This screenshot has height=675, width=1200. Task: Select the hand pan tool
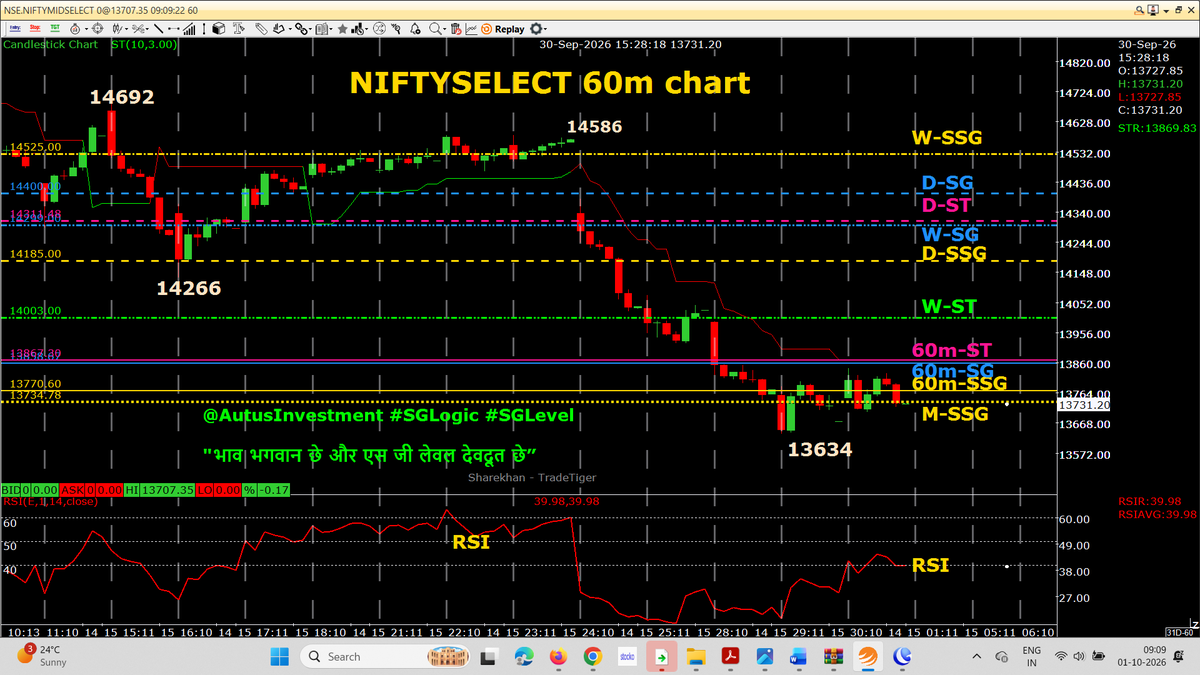click(x=279, y=29)
